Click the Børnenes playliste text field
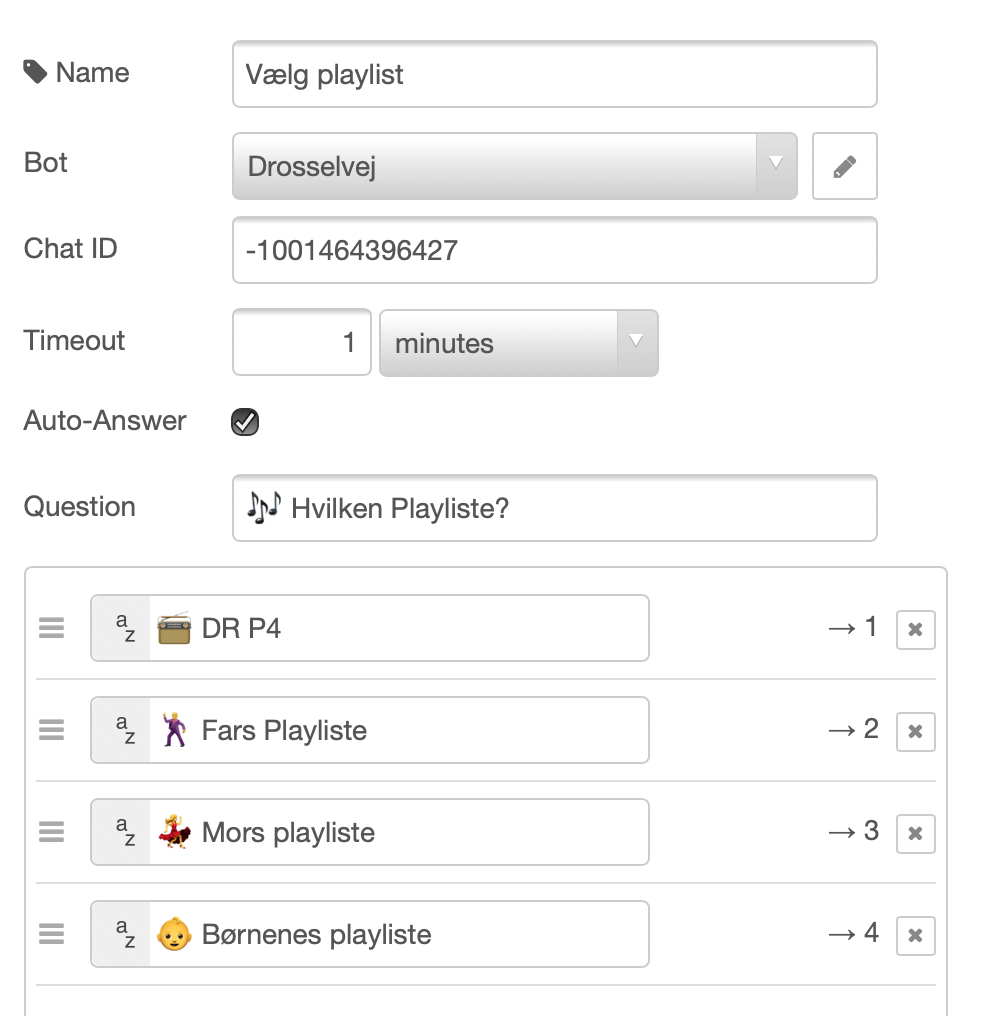 click(399, 934)
